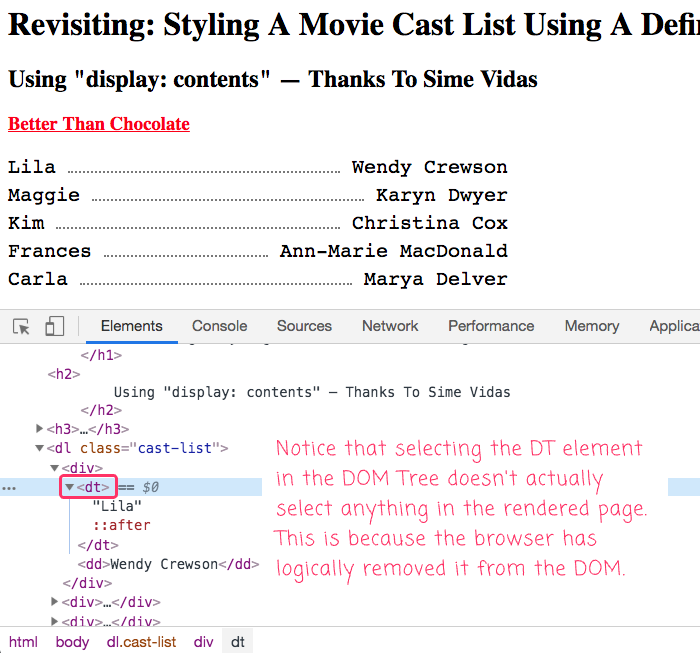Click the character name Frances
The image size is (700, 653).
[50, 251]
